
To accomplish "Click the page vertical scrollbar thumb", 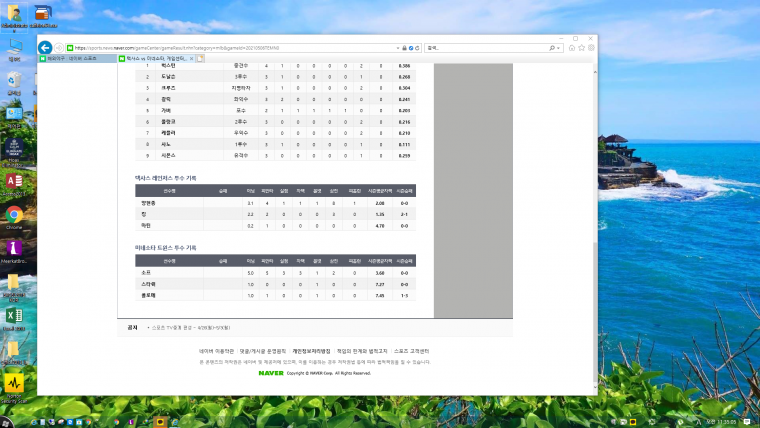I will click(x=595, y=312).
